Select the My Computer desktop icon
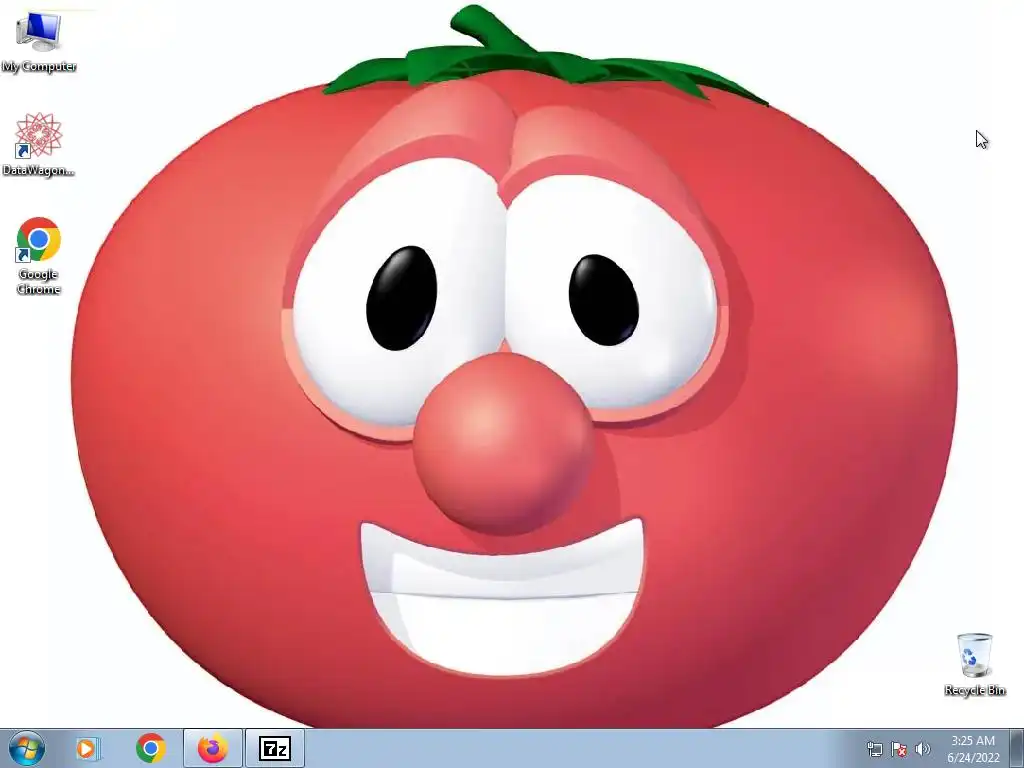 click(x=39, y=42)
